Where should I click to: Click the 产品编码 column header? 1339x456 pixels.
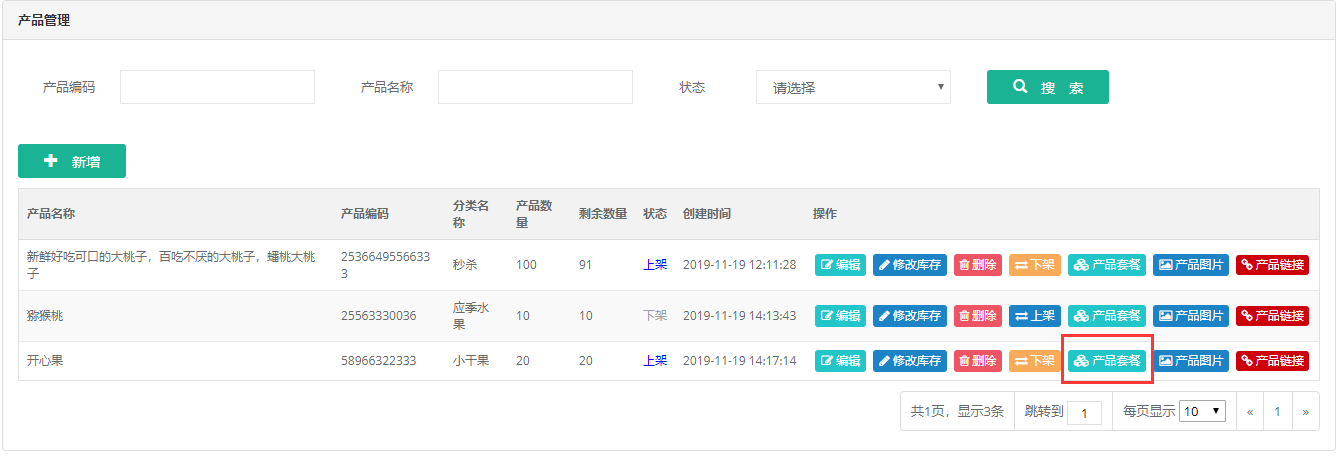(365, 214)
